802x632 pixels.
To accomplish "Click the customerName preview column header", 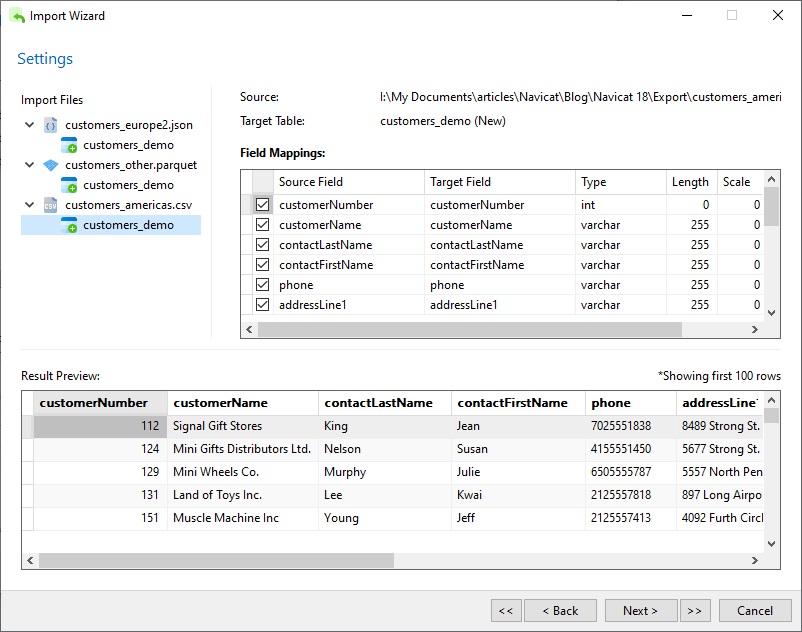I will coord(243,403).
